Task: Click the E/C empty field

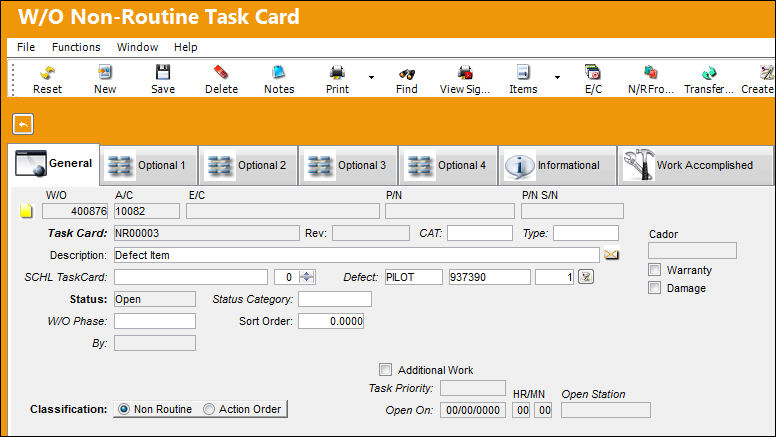Action: [x=283, y=211]
